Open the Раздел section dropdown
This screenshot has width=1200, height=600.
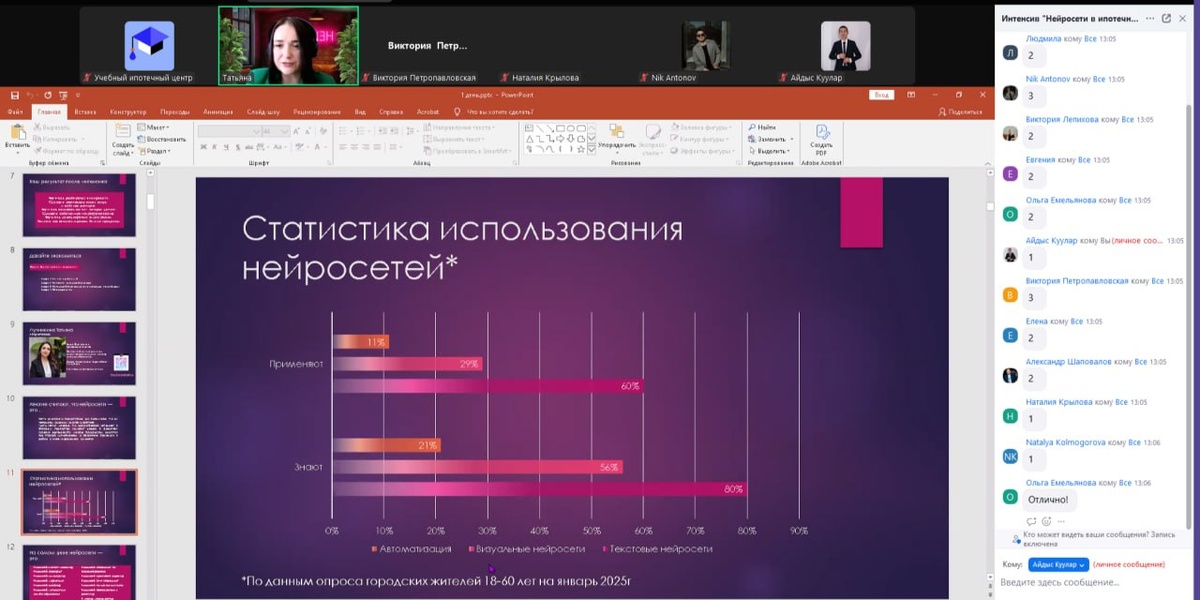pos(154,151)
